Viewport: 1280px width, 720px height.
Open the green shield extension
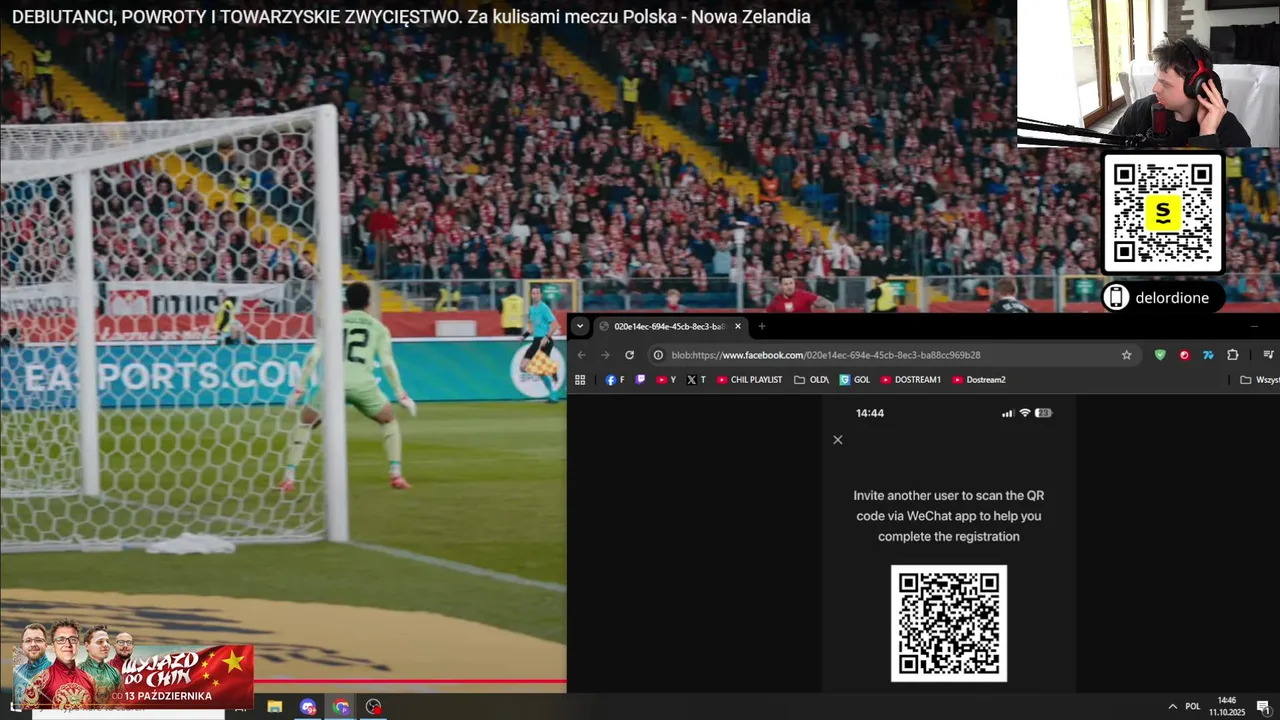coord(1160,355)
